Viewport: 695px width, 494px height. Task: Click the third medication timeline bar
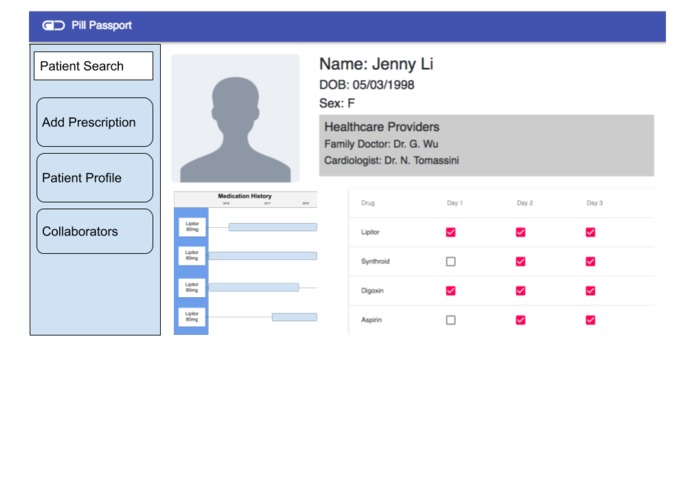click(x=254, y=288)
